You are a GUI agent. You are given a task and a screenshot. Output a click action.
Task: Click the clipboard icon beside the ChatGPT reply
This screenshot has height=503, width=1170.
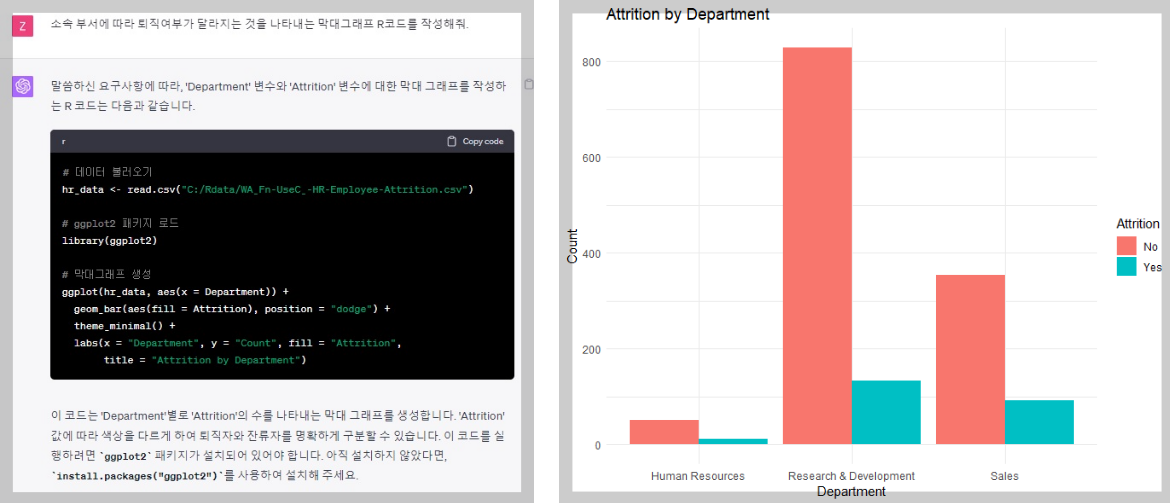pos(529,84)
